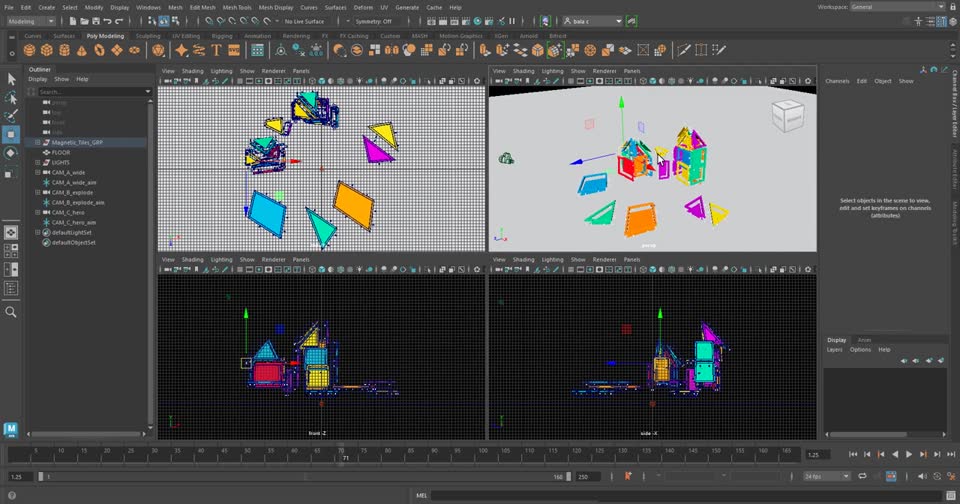Viewport: 960px width, 504px height.
Task: Click Layers in Display panel
Action: pyautogui.click(x=834, y=349)
